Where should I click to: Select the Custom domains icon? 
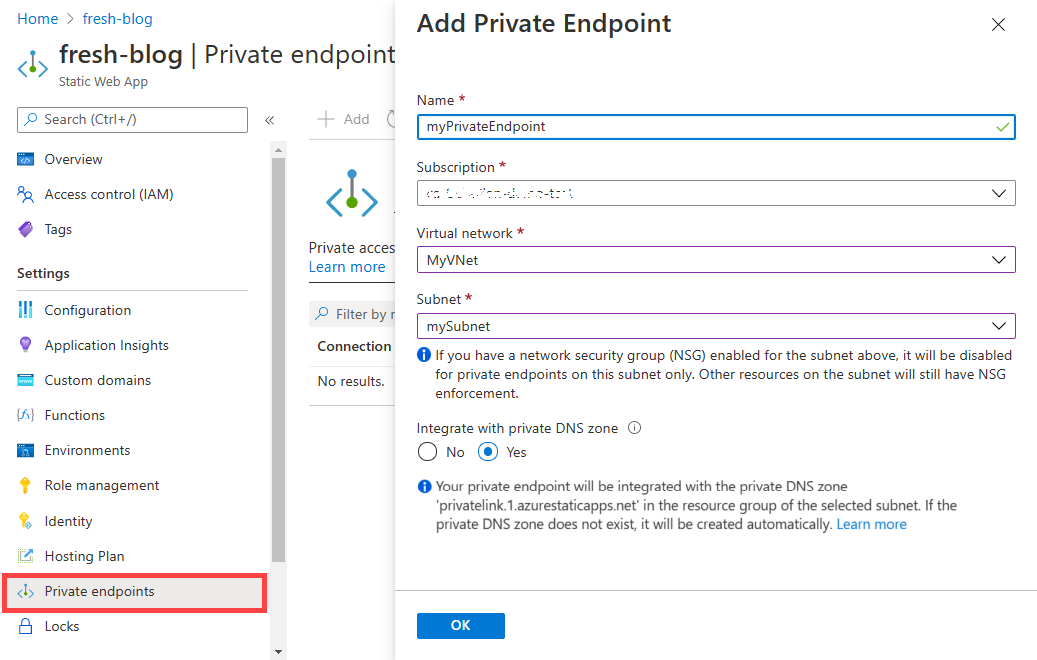[x=27, y=380]
